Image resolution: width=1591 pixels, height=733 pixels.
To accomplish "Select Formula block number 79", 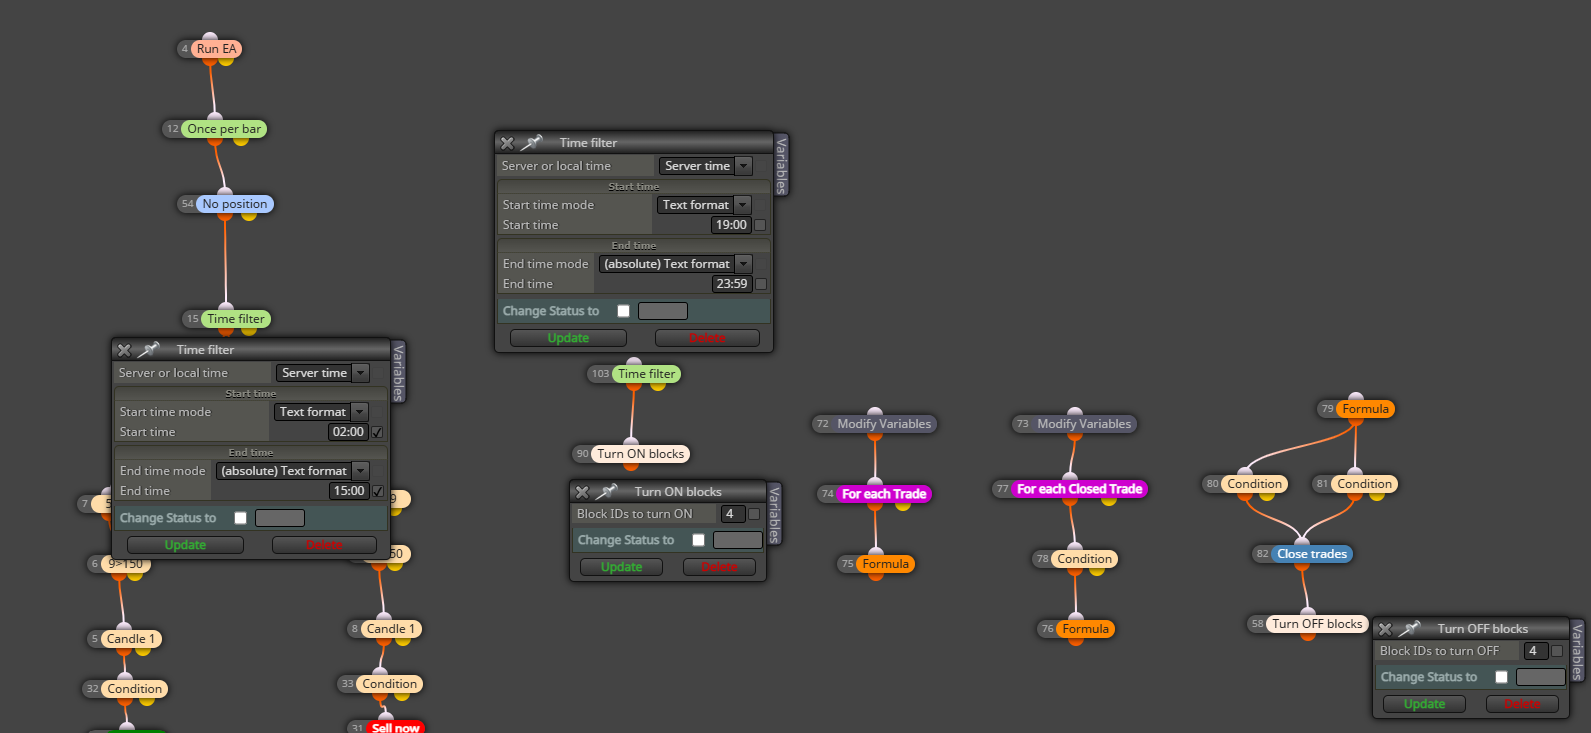I will (x=1365, y=409).
